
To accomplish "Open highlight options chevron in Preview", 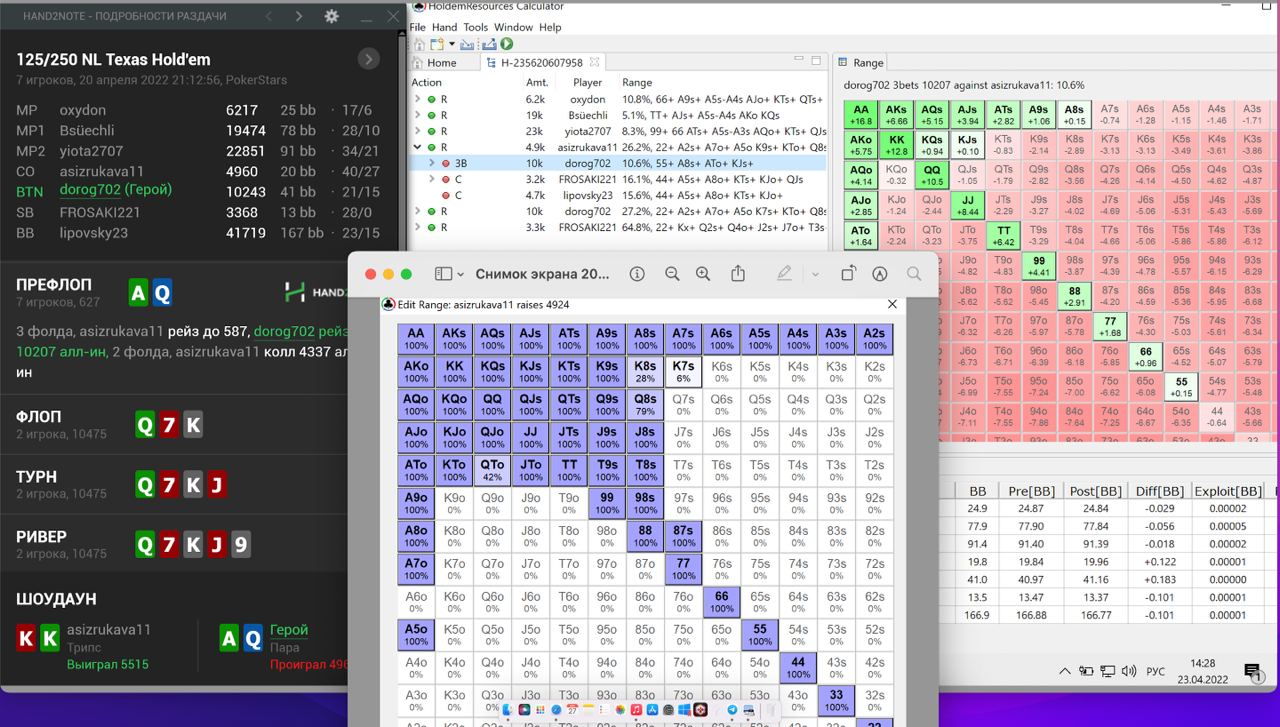I will 815,274.
